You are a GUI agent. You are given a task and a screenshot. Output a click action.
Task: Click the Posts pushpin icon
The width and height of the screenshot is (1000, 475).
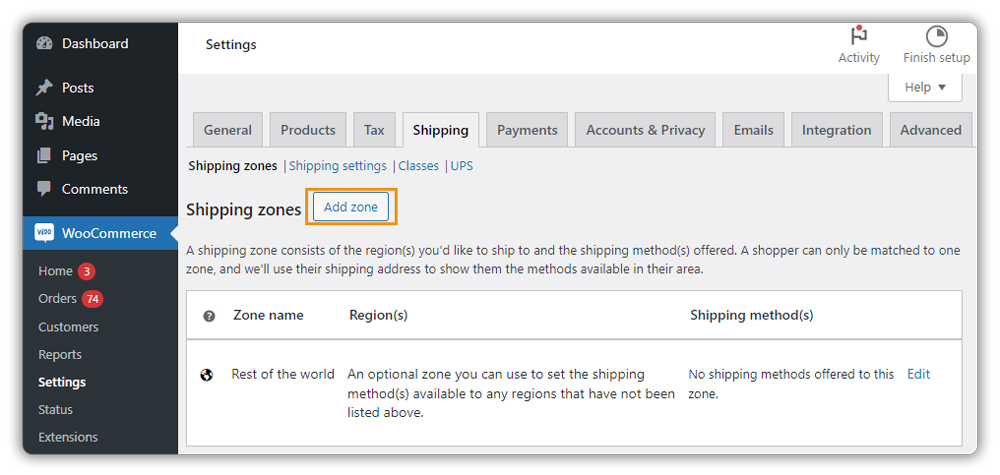44,87
